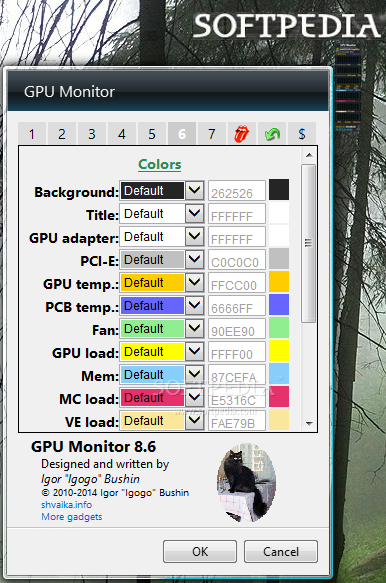386x583 pixels.
Task: Pick the MC load pink color swatch
Action: pos(279,397)
